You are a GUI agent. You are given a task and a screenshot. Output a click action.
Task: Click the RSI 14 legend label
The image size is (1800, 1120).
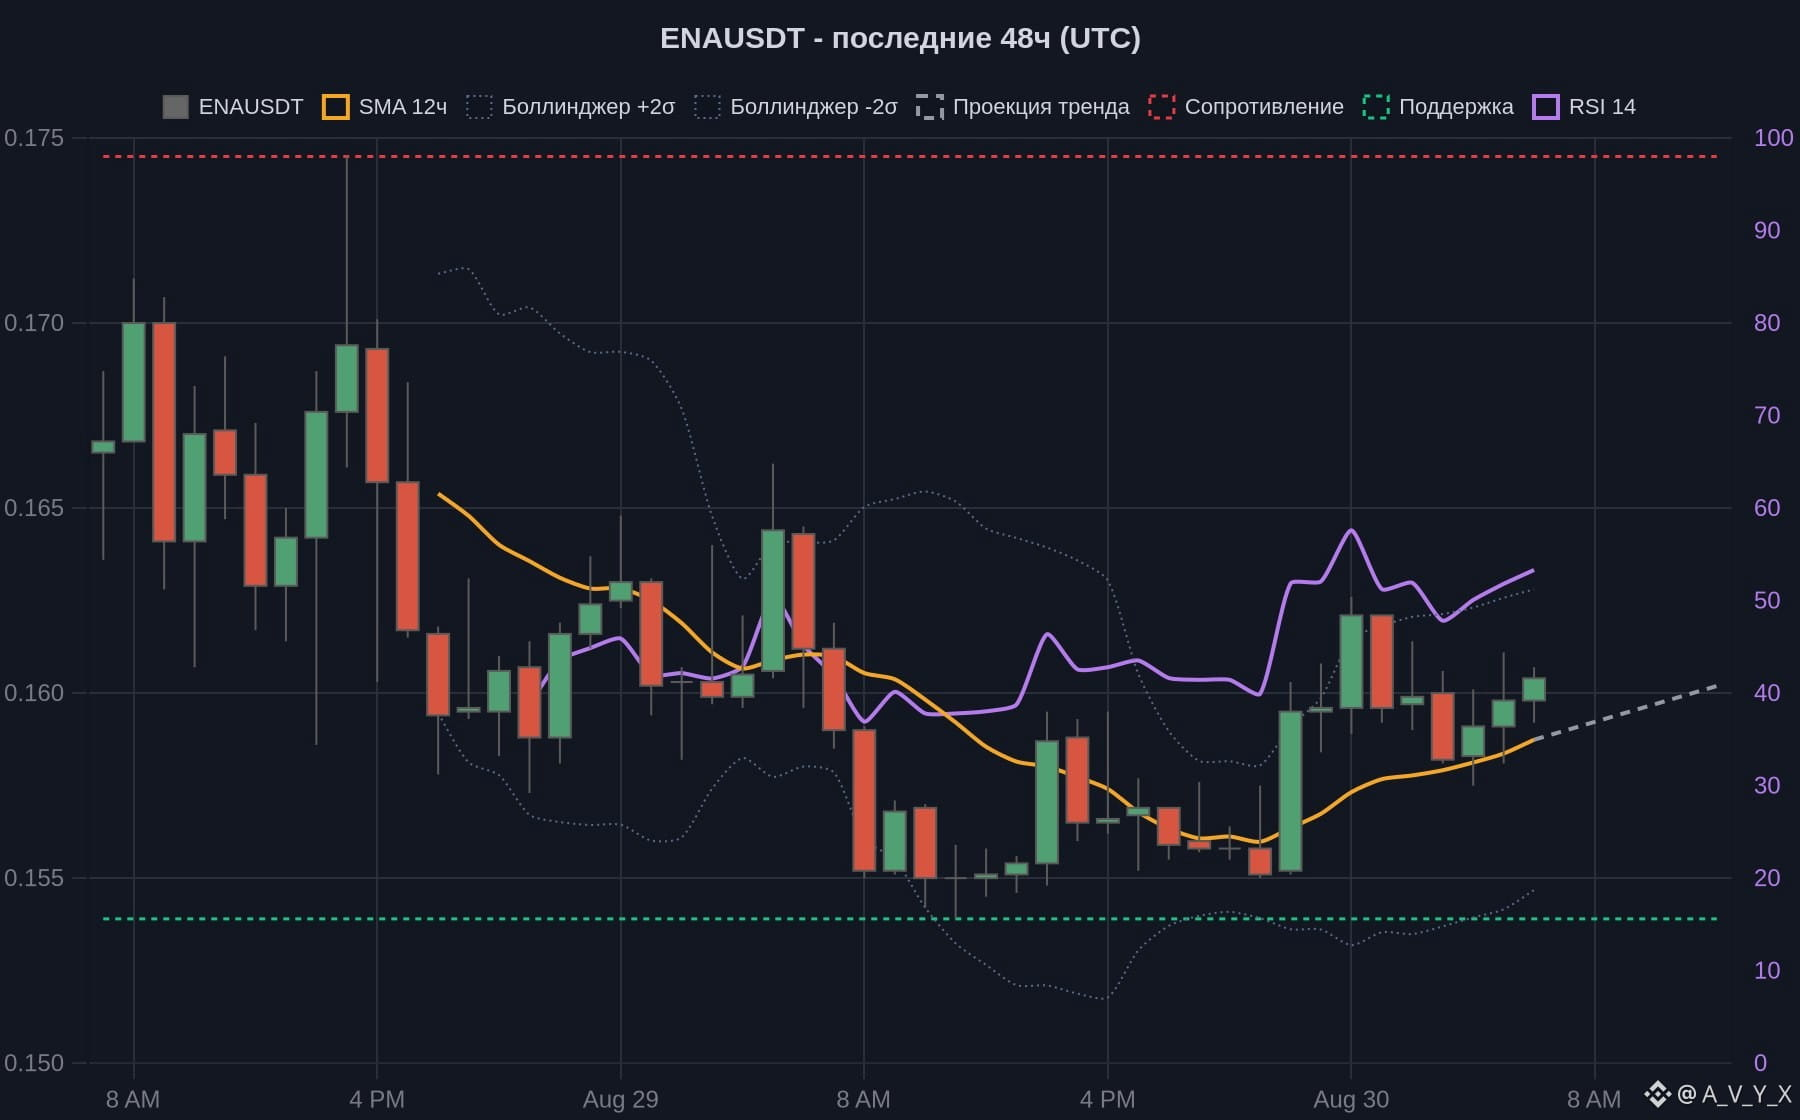click(x=1602, y=107)
